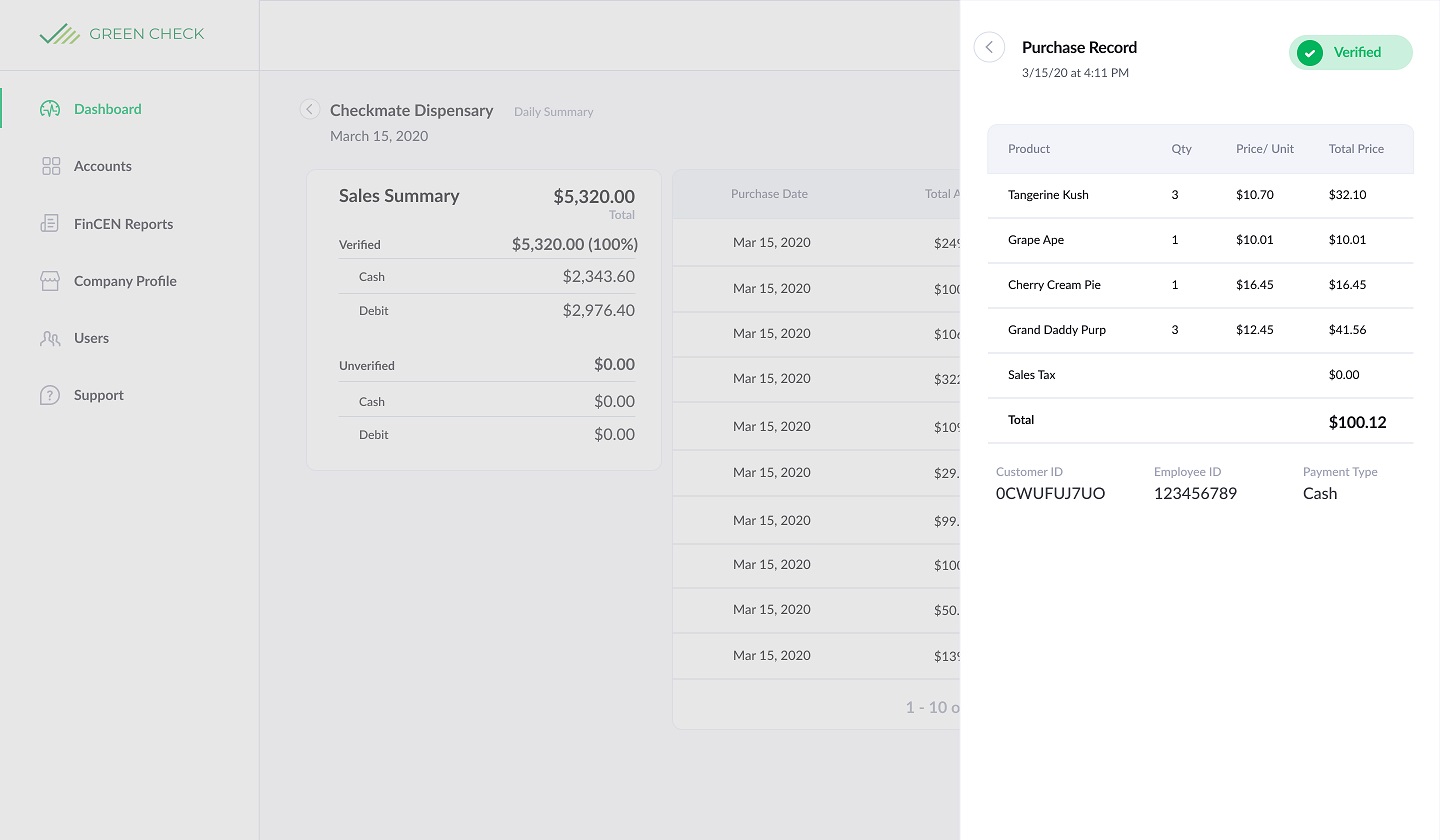Click the Support question mark icon

[50, 395]
